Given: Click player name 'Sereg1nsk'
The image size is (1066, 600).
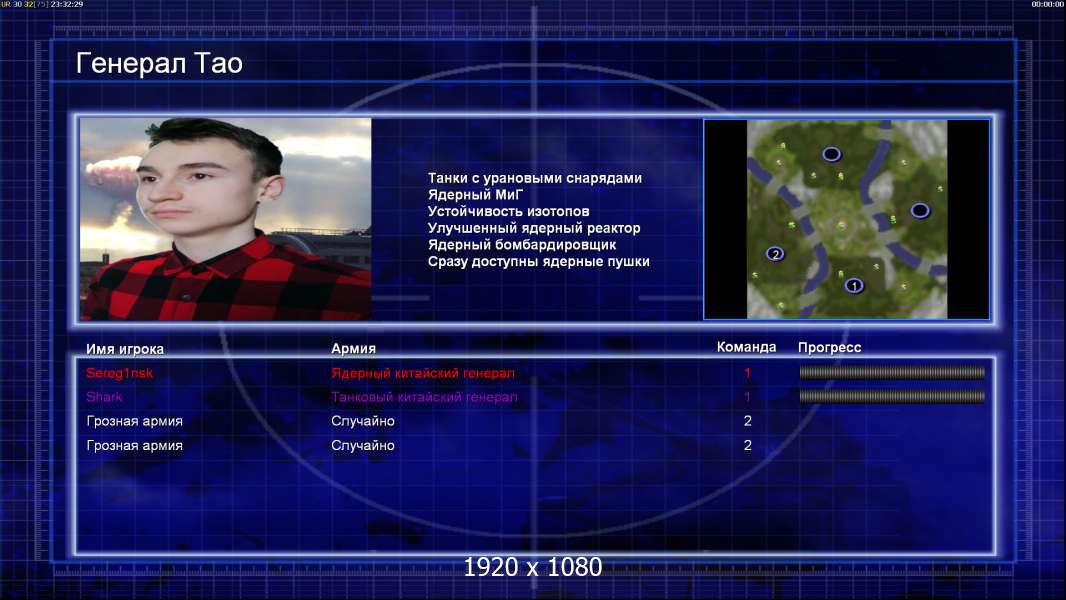Looking at the screenshot, I should [x=120, y=373].
